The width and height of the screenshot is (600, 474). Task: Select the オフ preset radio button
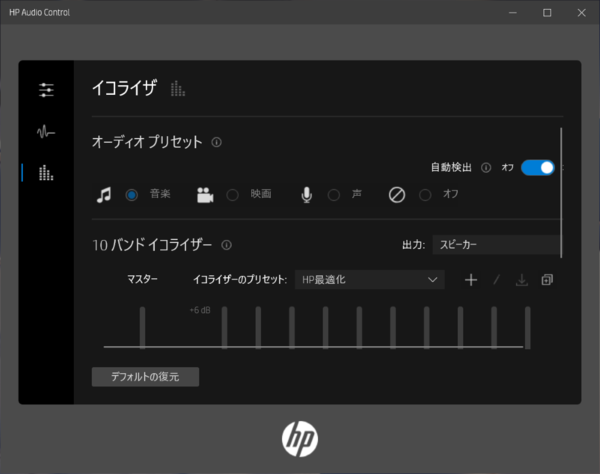tap(425, 195)
